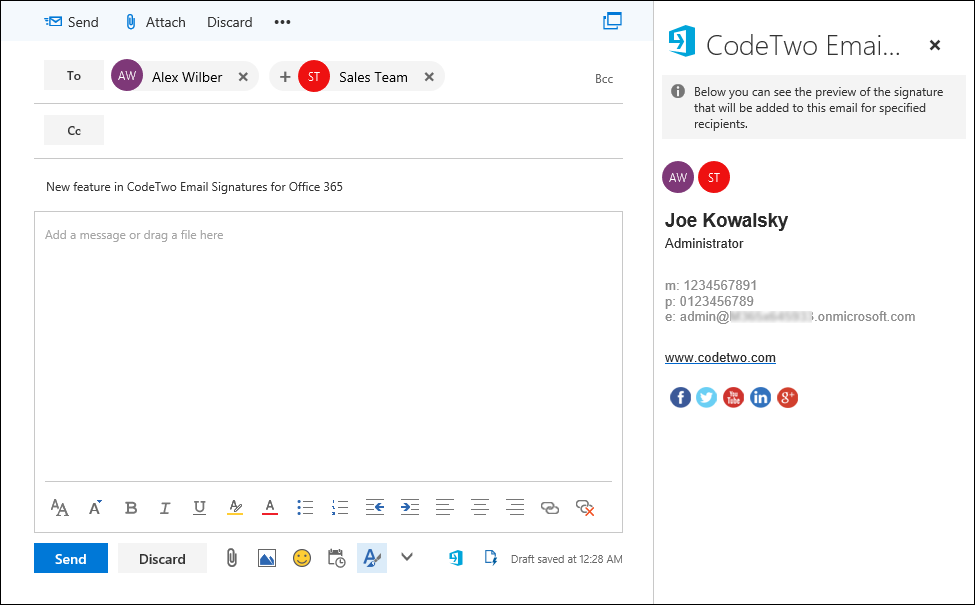Open the CodeTwo signature preview add-in
The height and width of the screenshot is (605, 975).
456,558
